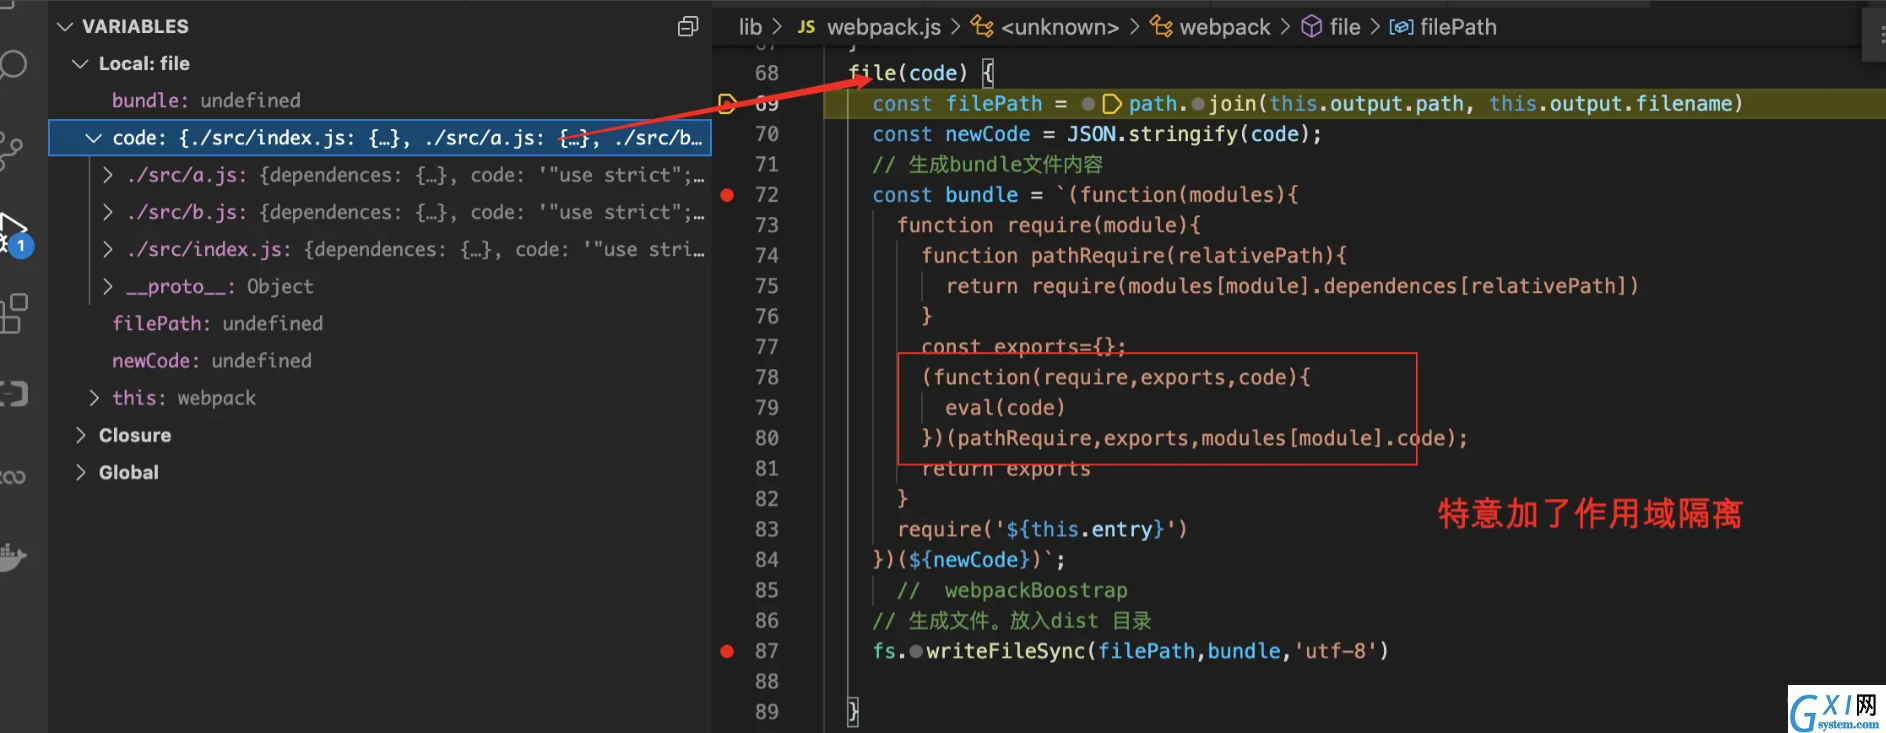
Task: Click the webpack class breadcrumb
Action: [1210, 27]
